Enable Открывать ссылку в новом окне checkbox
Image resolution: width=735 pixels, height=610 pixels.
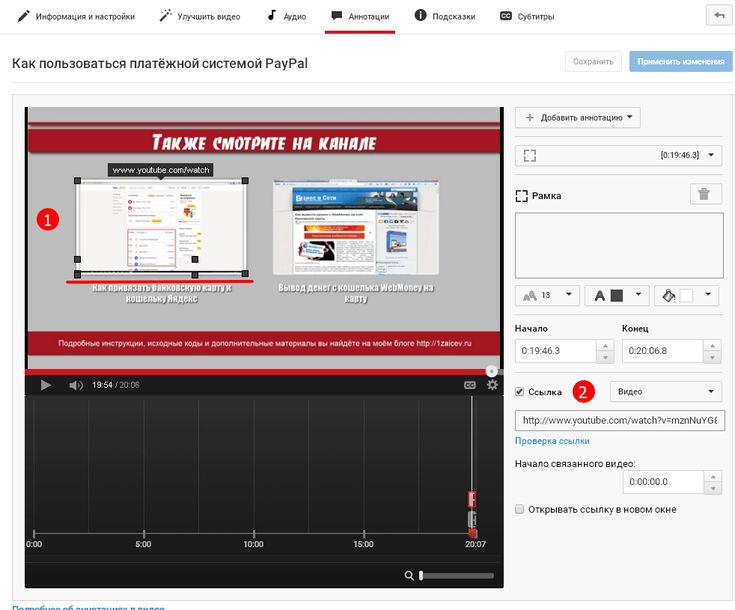[x=519, y=509]
